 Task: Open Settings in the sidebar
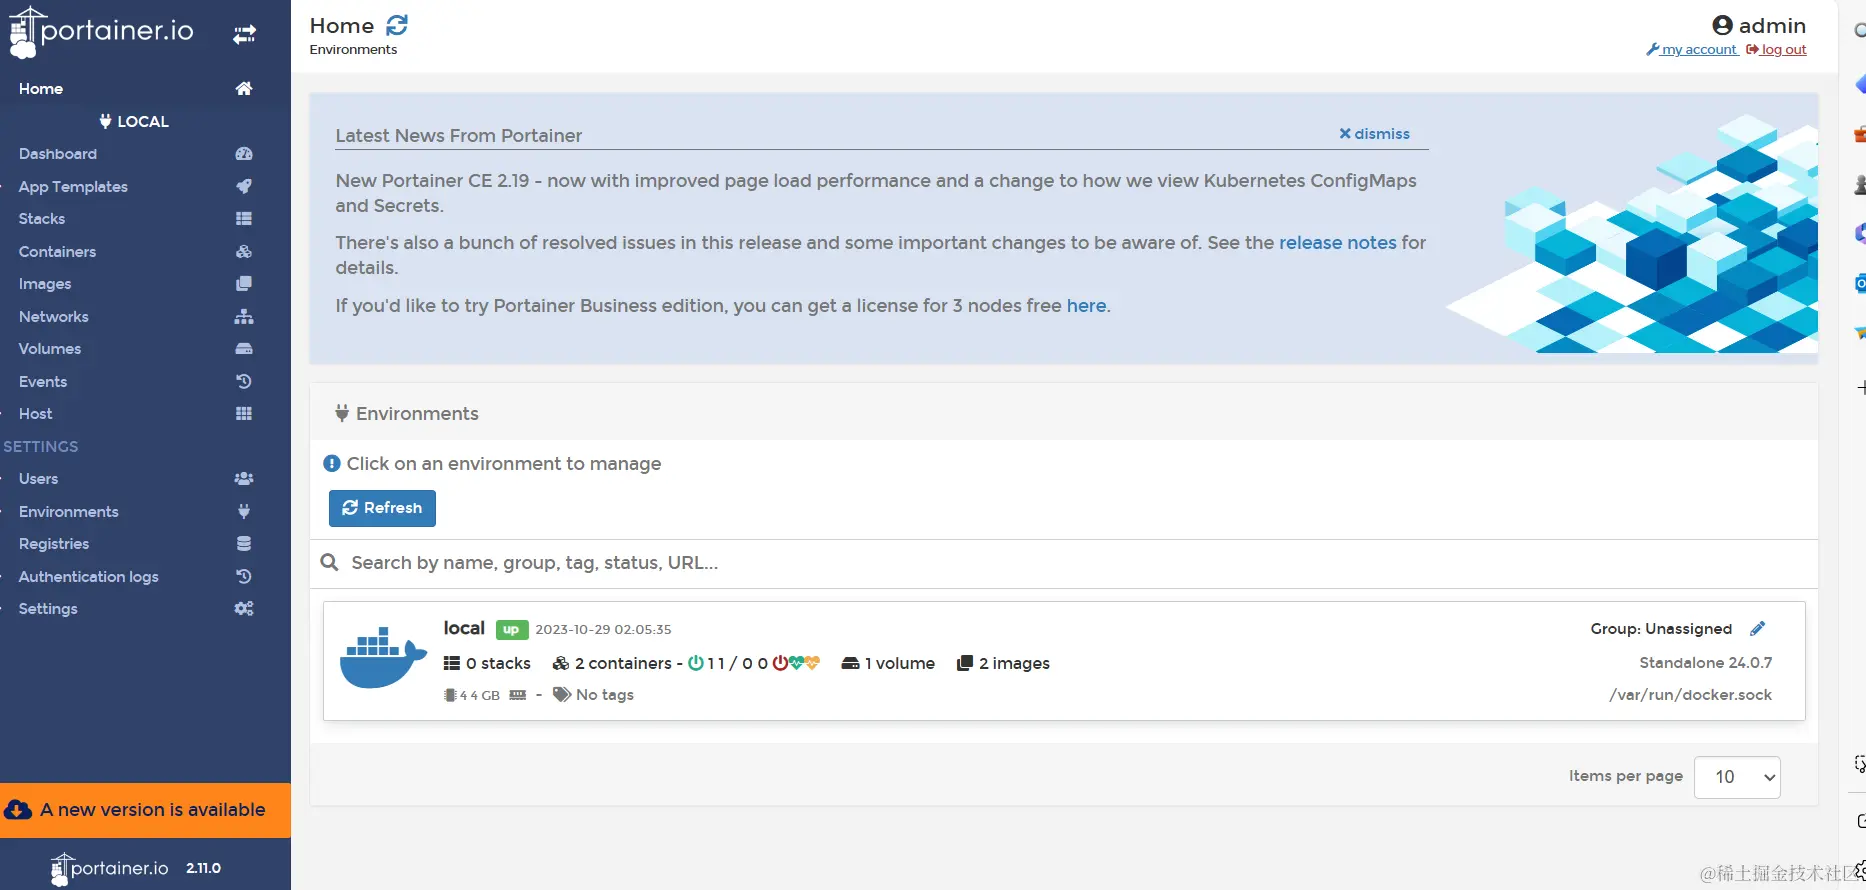48,609
